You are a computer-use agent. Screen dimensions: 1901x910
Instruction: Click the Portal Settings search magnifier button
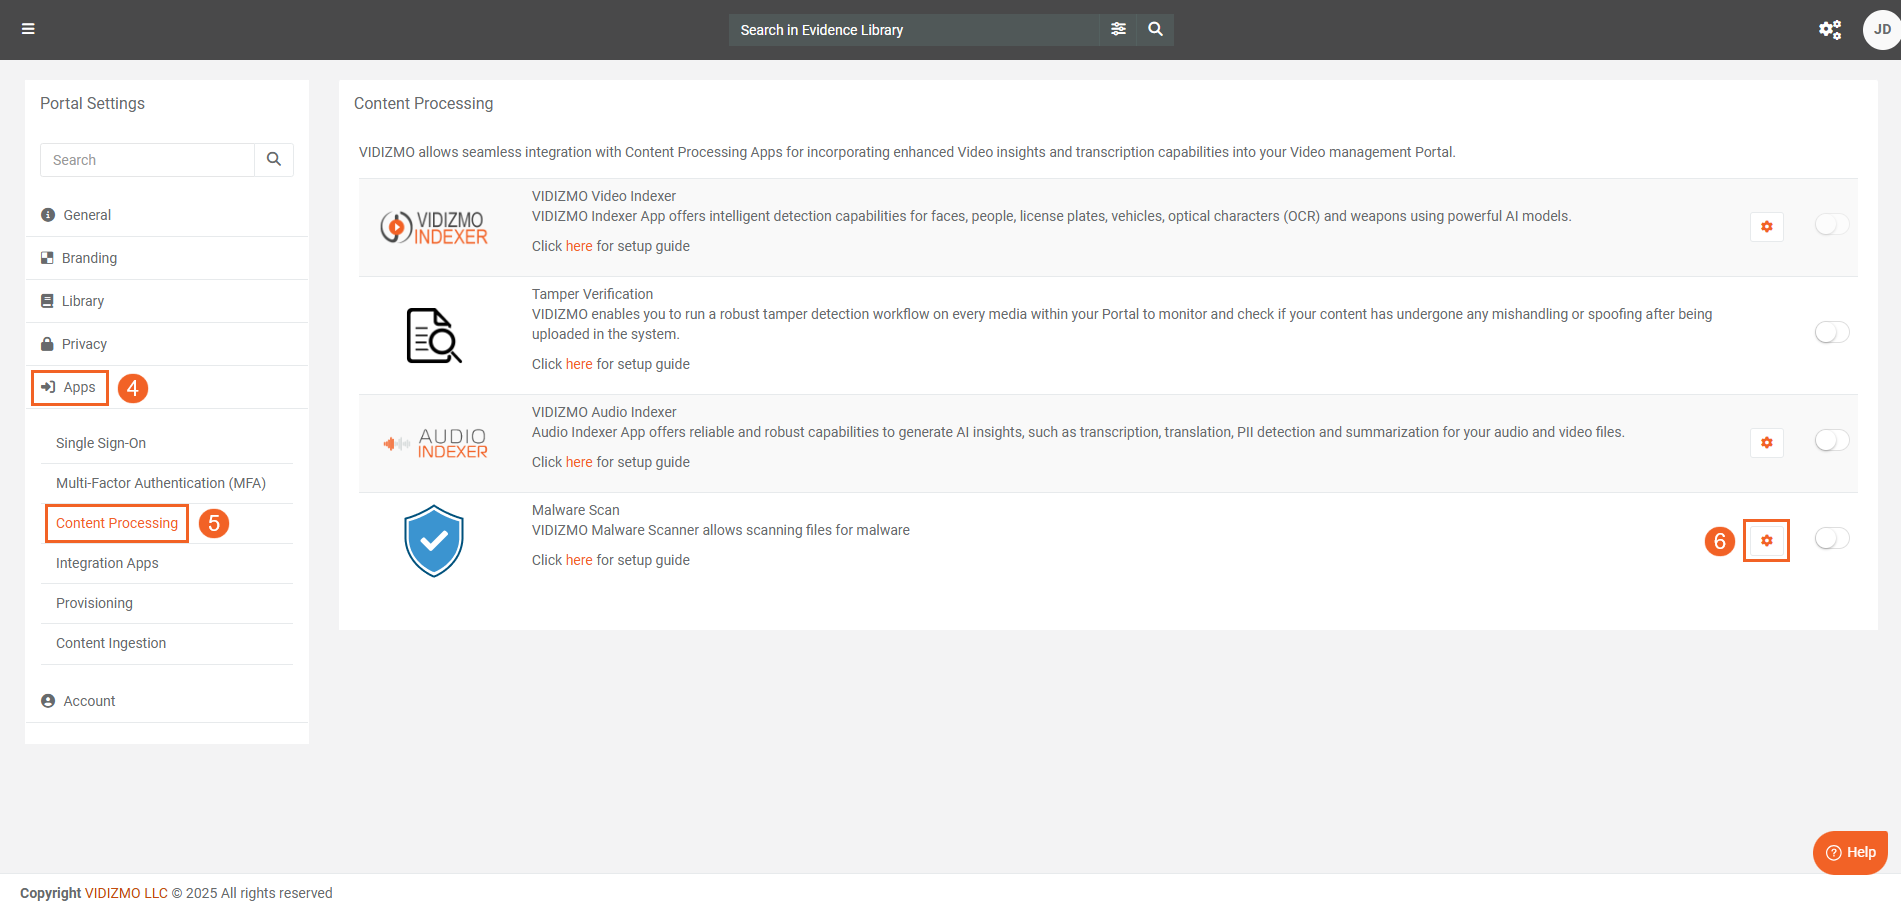point(274,160)
